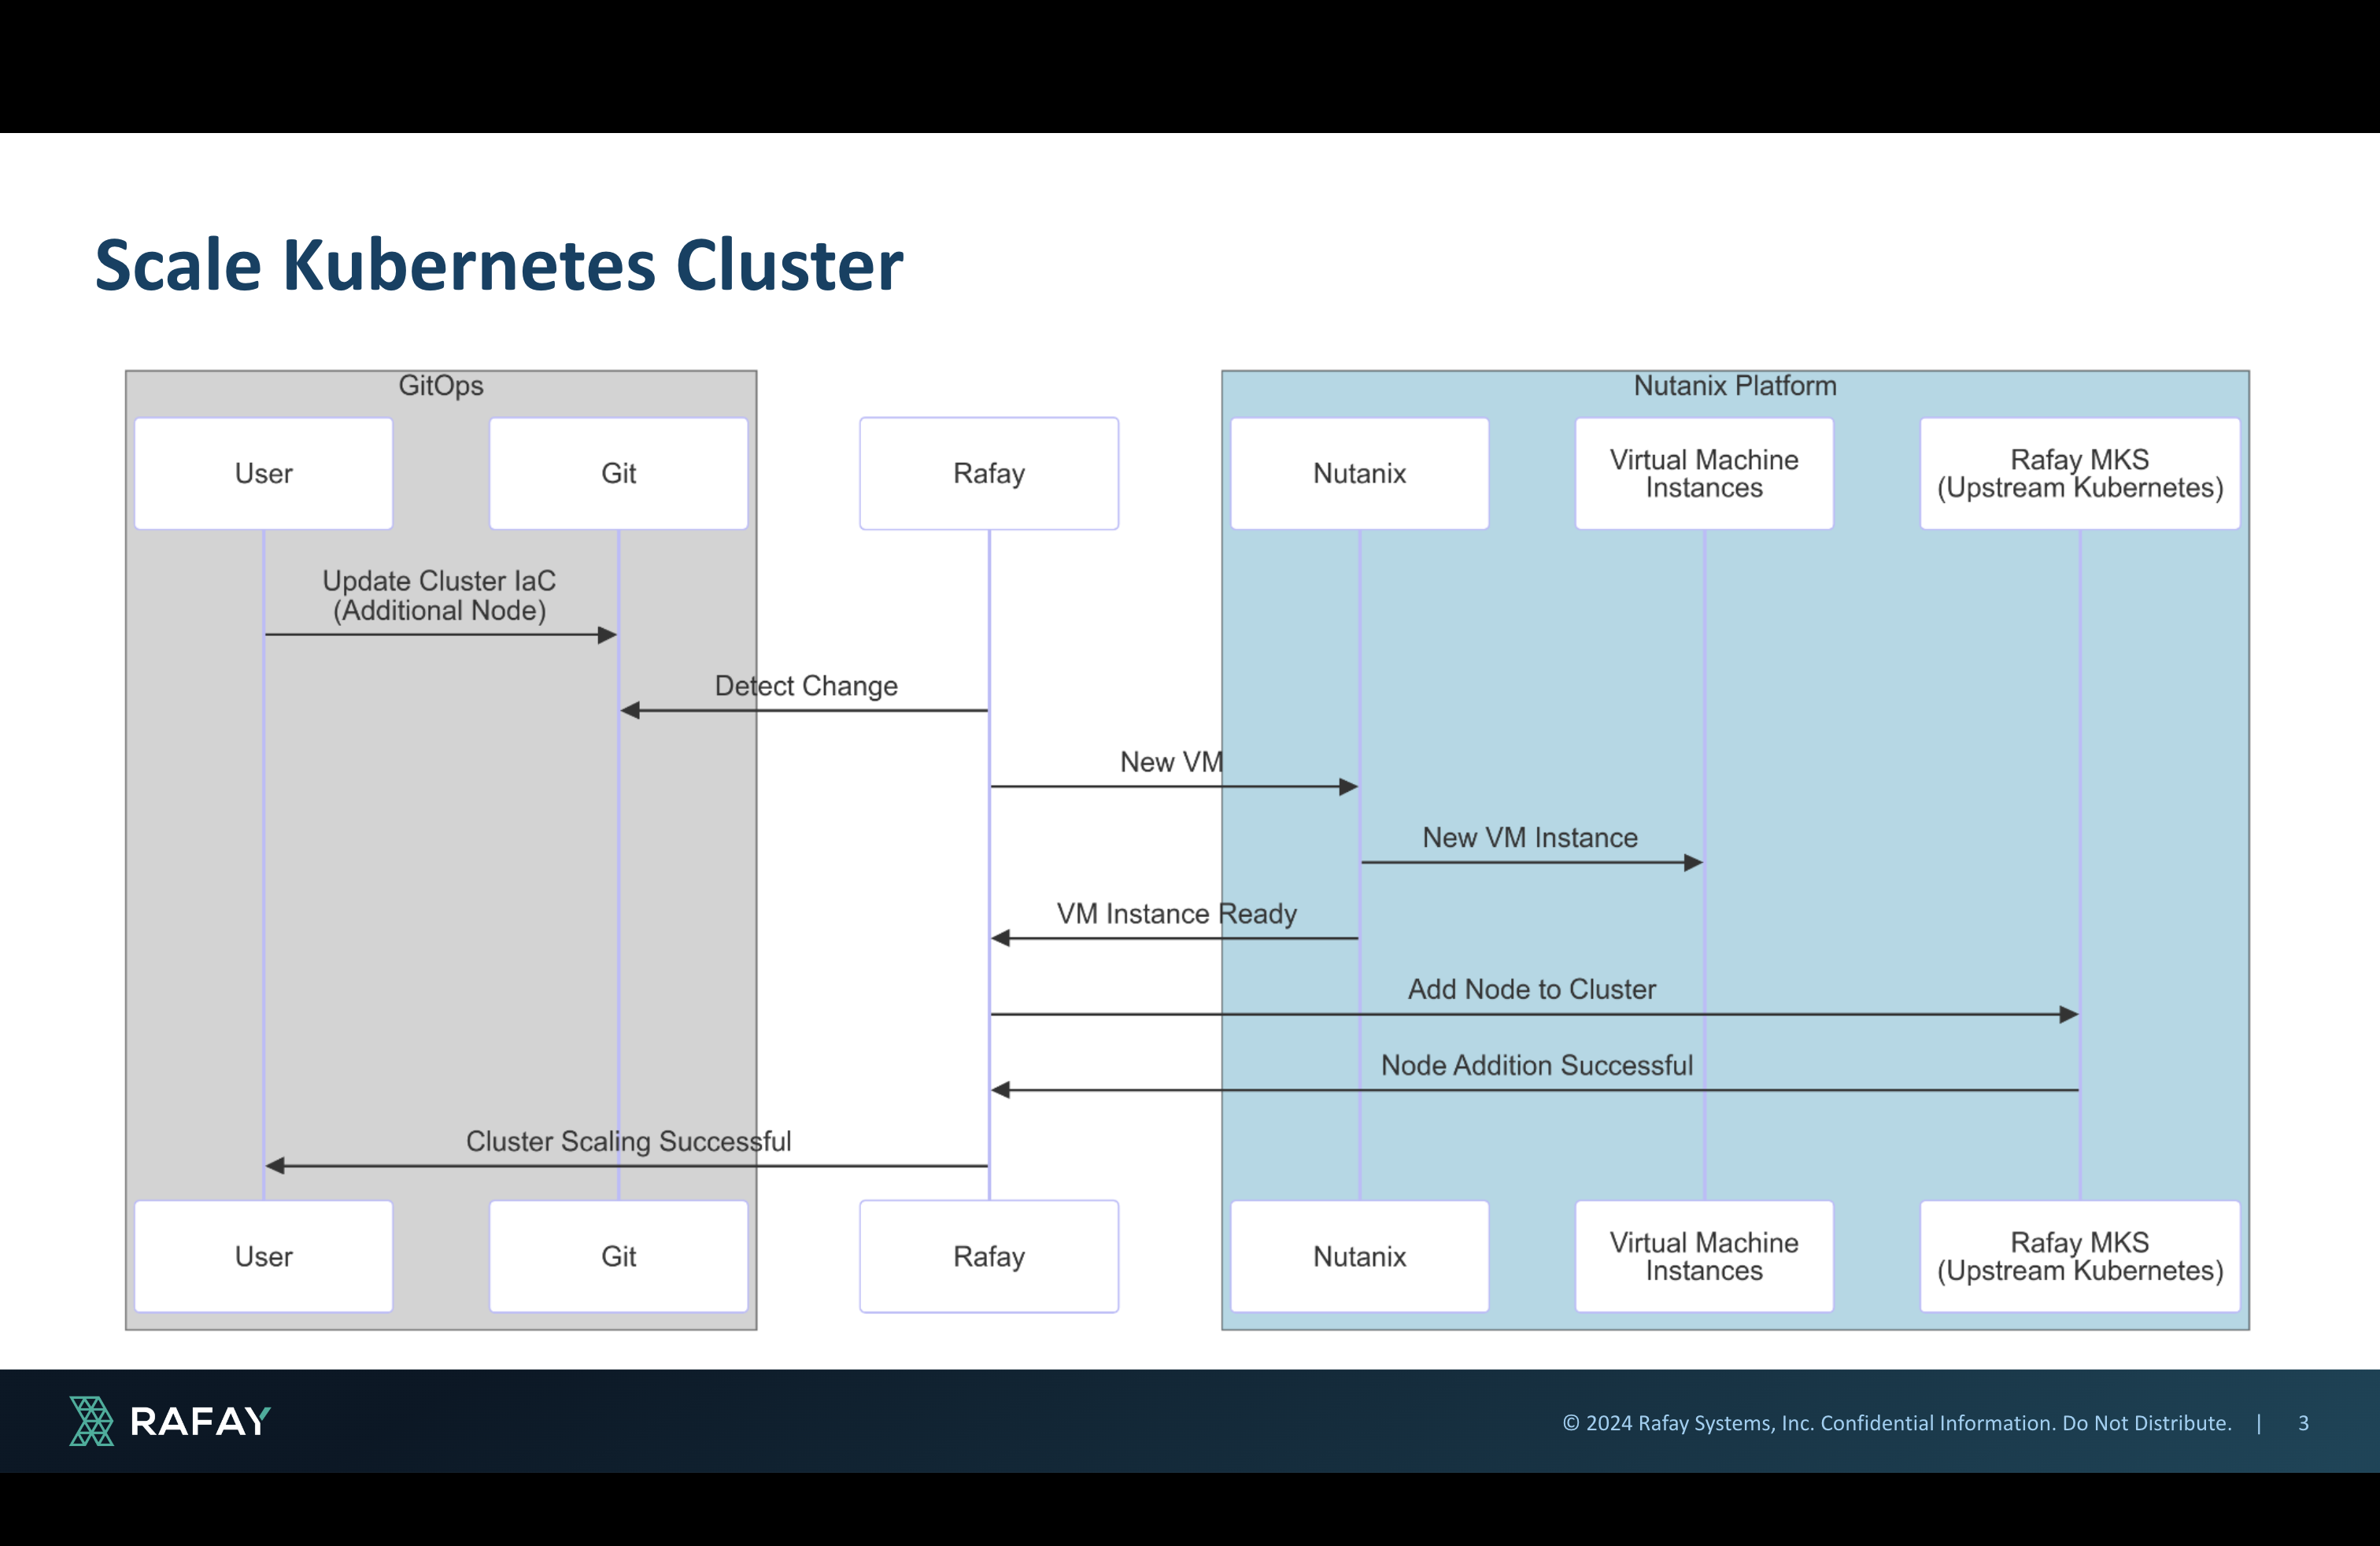Select the bottom 'User' participant box
The image size is (2380, 1546).
264,1256
